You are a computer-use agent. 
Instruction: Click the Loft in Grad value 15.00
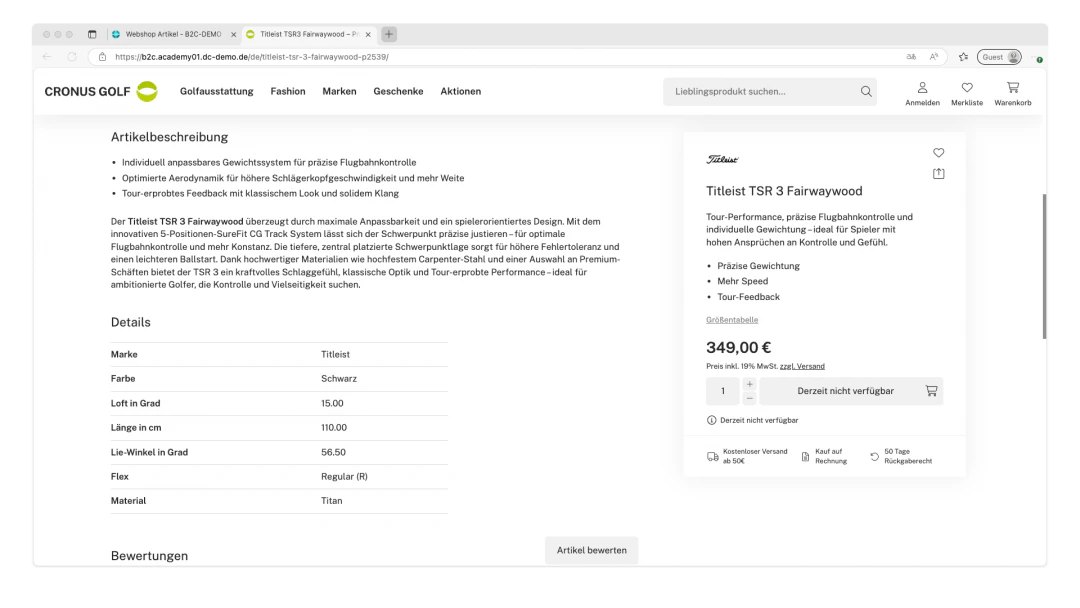click(332, 403)
